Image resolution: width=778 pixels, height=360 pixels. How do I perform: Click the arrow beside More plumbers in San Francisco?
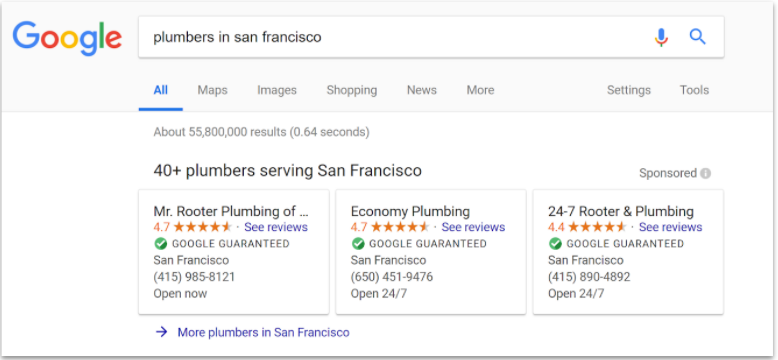point(162,332)
